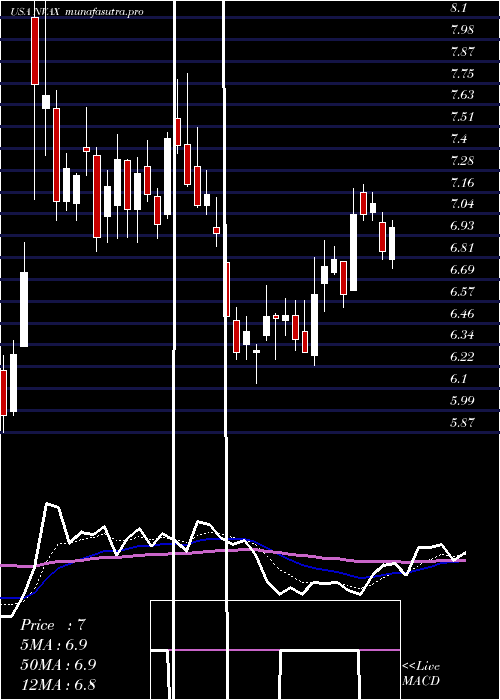Click the 5MA : 6.9 readout

[54, 645]
